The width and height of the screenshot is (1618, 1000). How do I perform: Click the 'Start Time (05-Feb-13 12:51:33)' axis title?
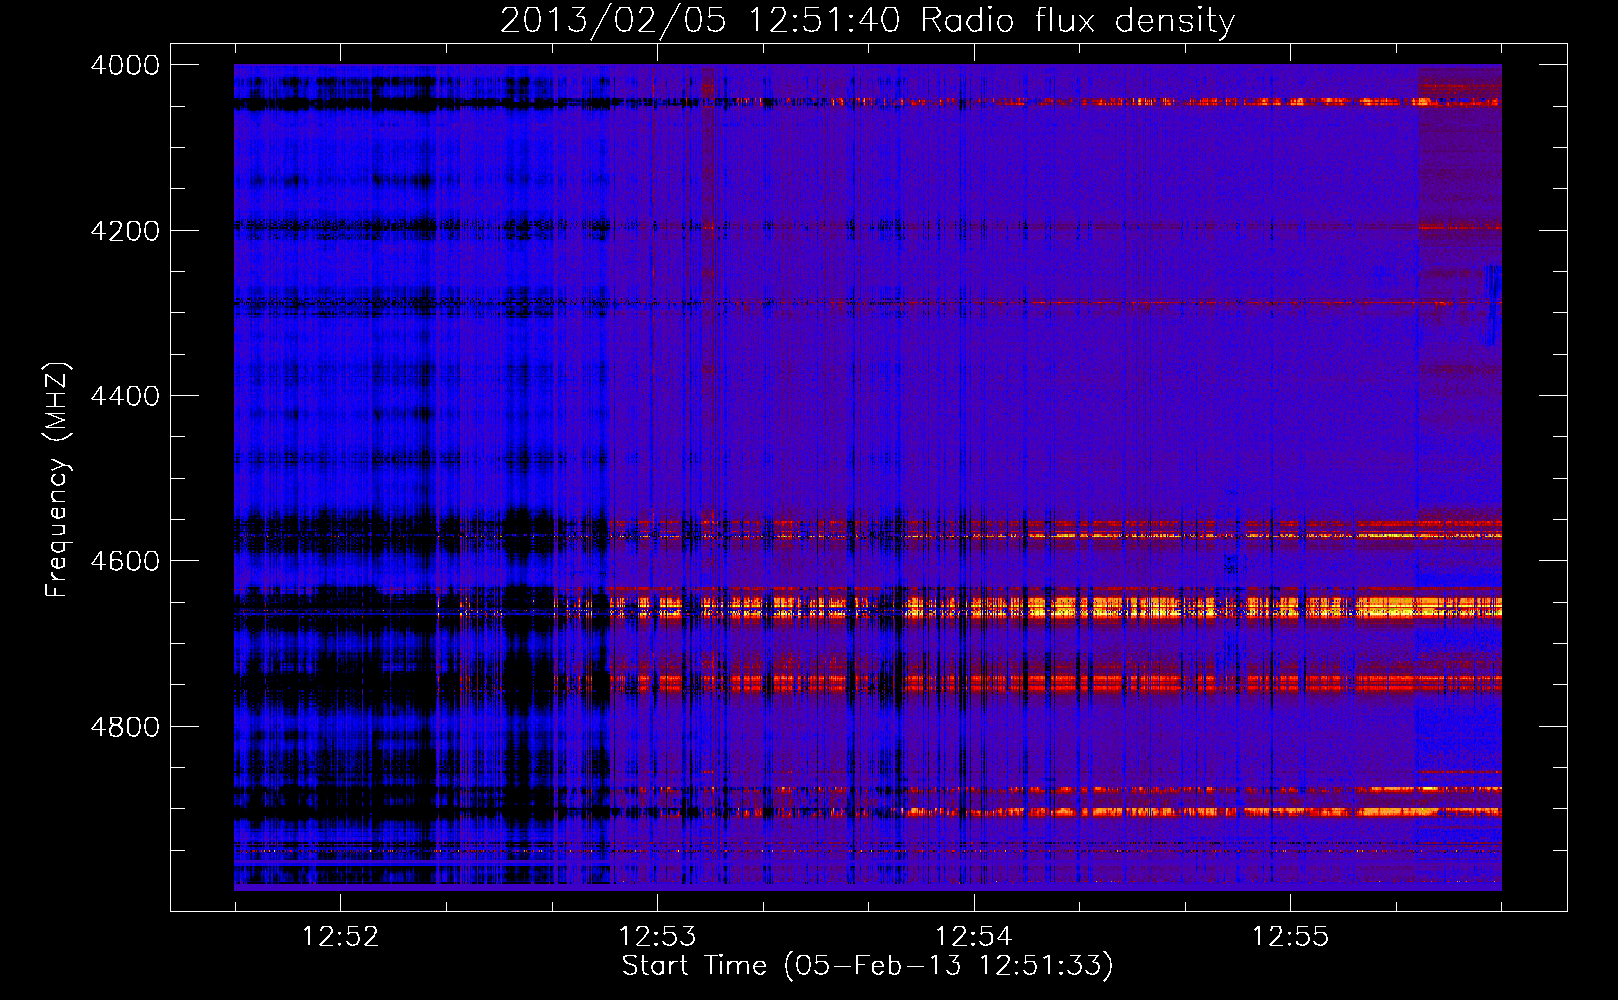[x=867, y=966]
